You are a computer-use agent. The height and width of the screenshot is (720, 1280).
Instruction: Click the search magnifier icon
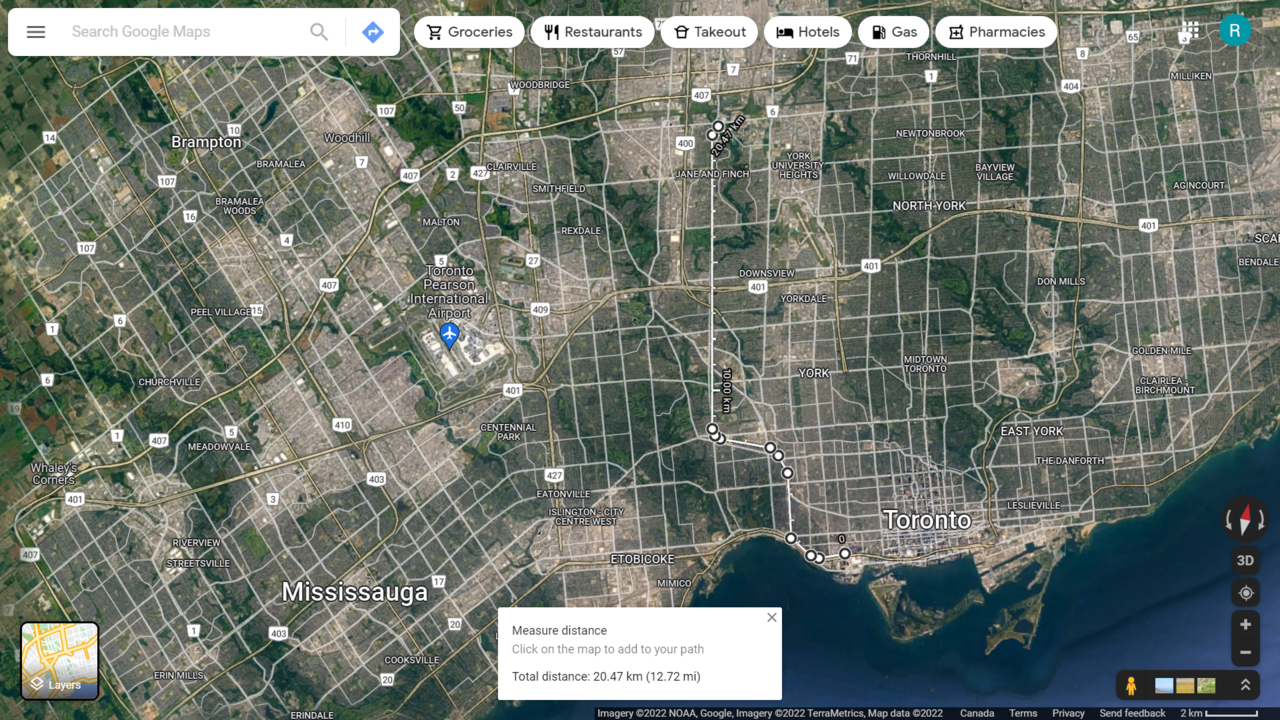point(319,32)
